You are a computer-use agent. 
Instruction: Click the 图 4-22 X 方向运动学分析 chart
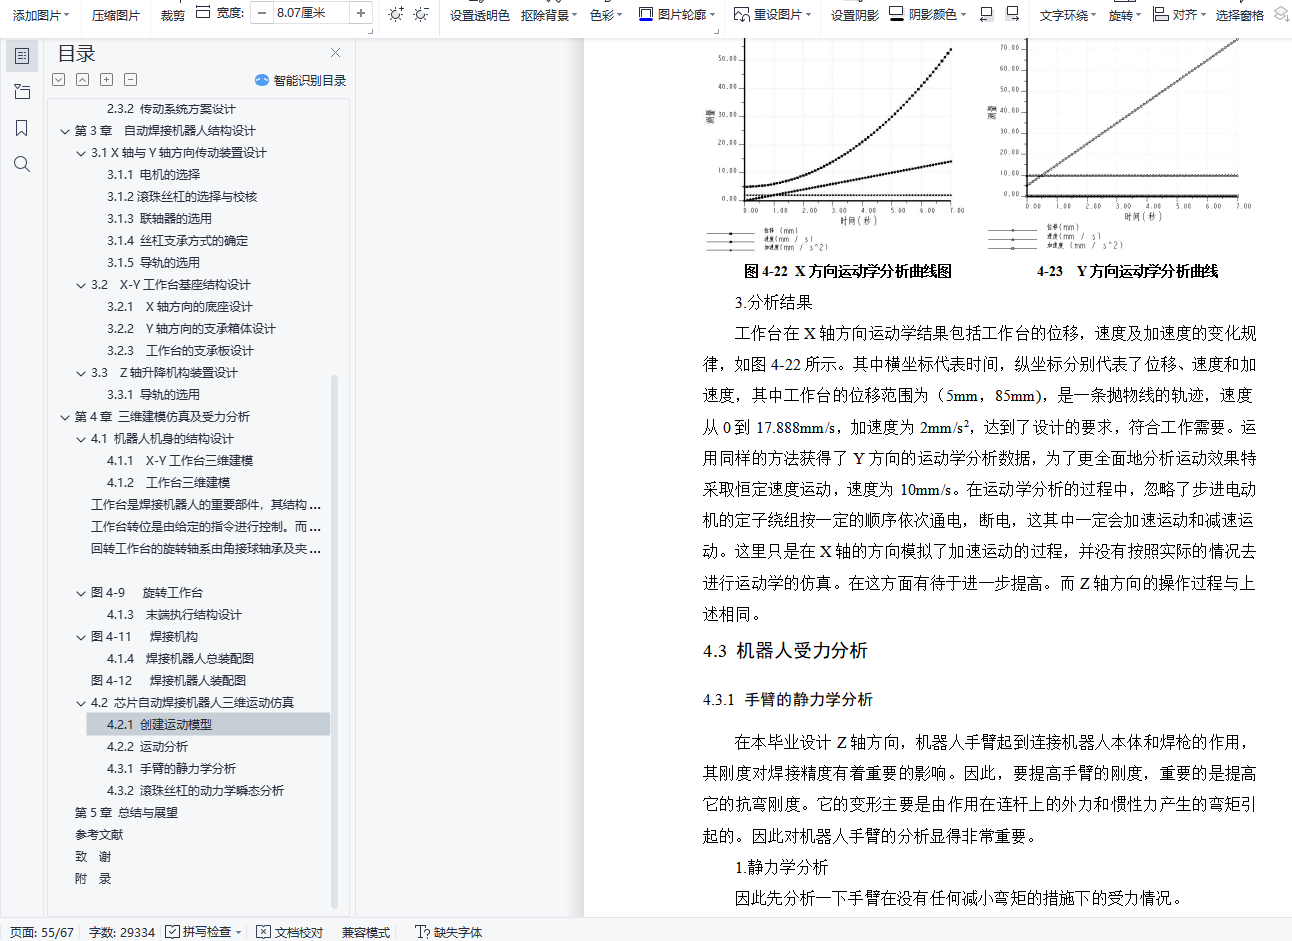coord(833,147)
